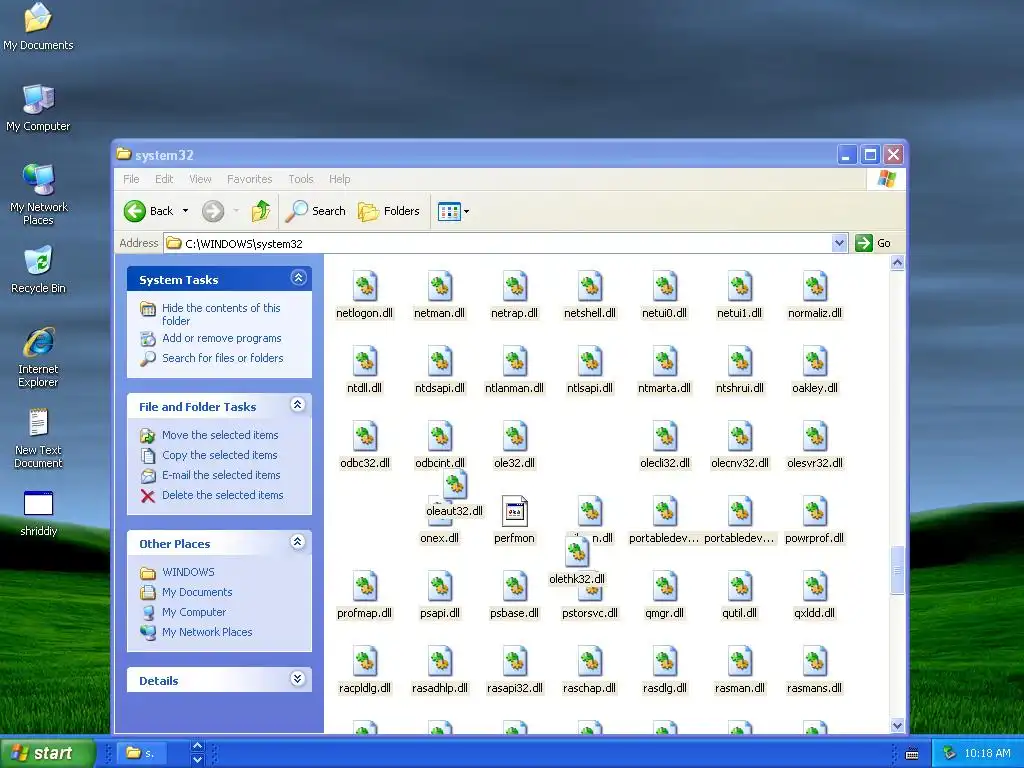Select the odbc32.dll file icon
The height and width of the screenshot is (768, 1024).
364,438
